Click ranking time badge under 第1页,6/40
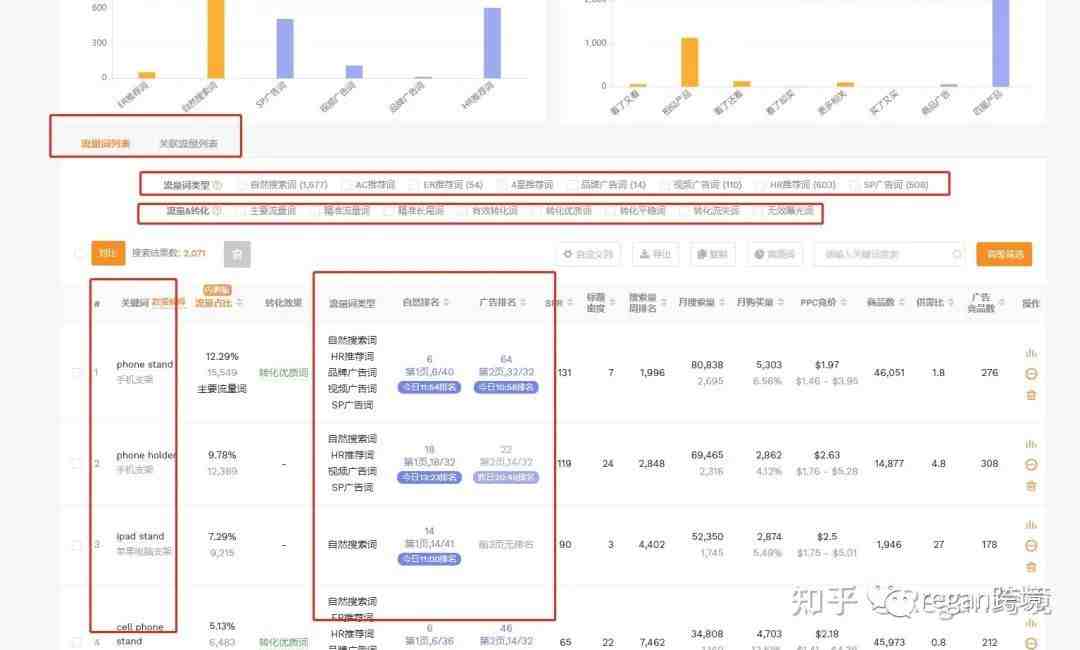Screen dimensions: 1080x650 tap(429, 388)
